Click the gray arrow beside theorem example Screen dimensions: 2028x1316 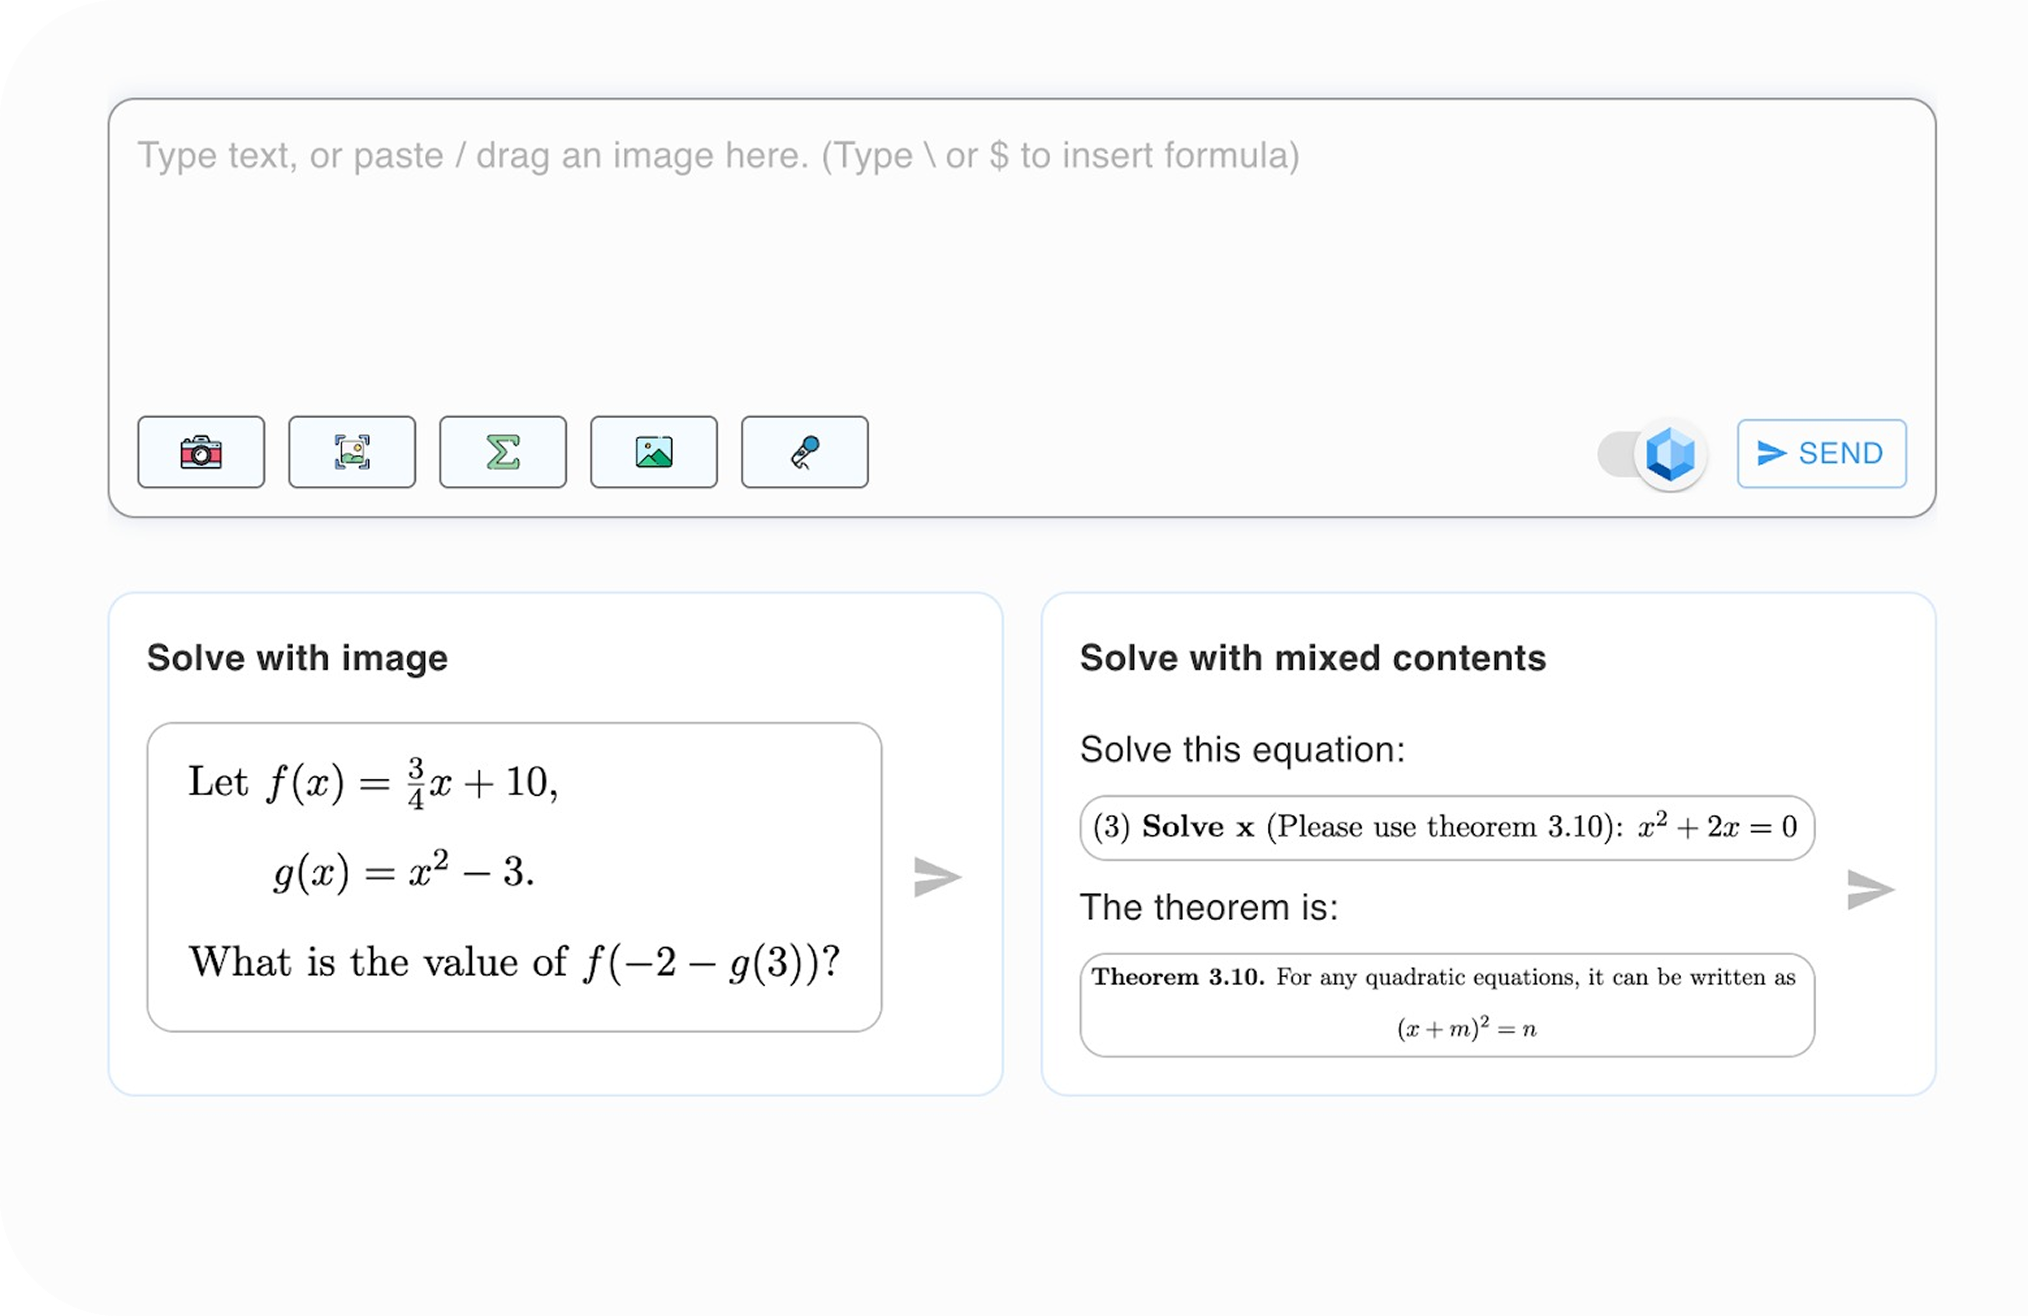coord(1870,889)
